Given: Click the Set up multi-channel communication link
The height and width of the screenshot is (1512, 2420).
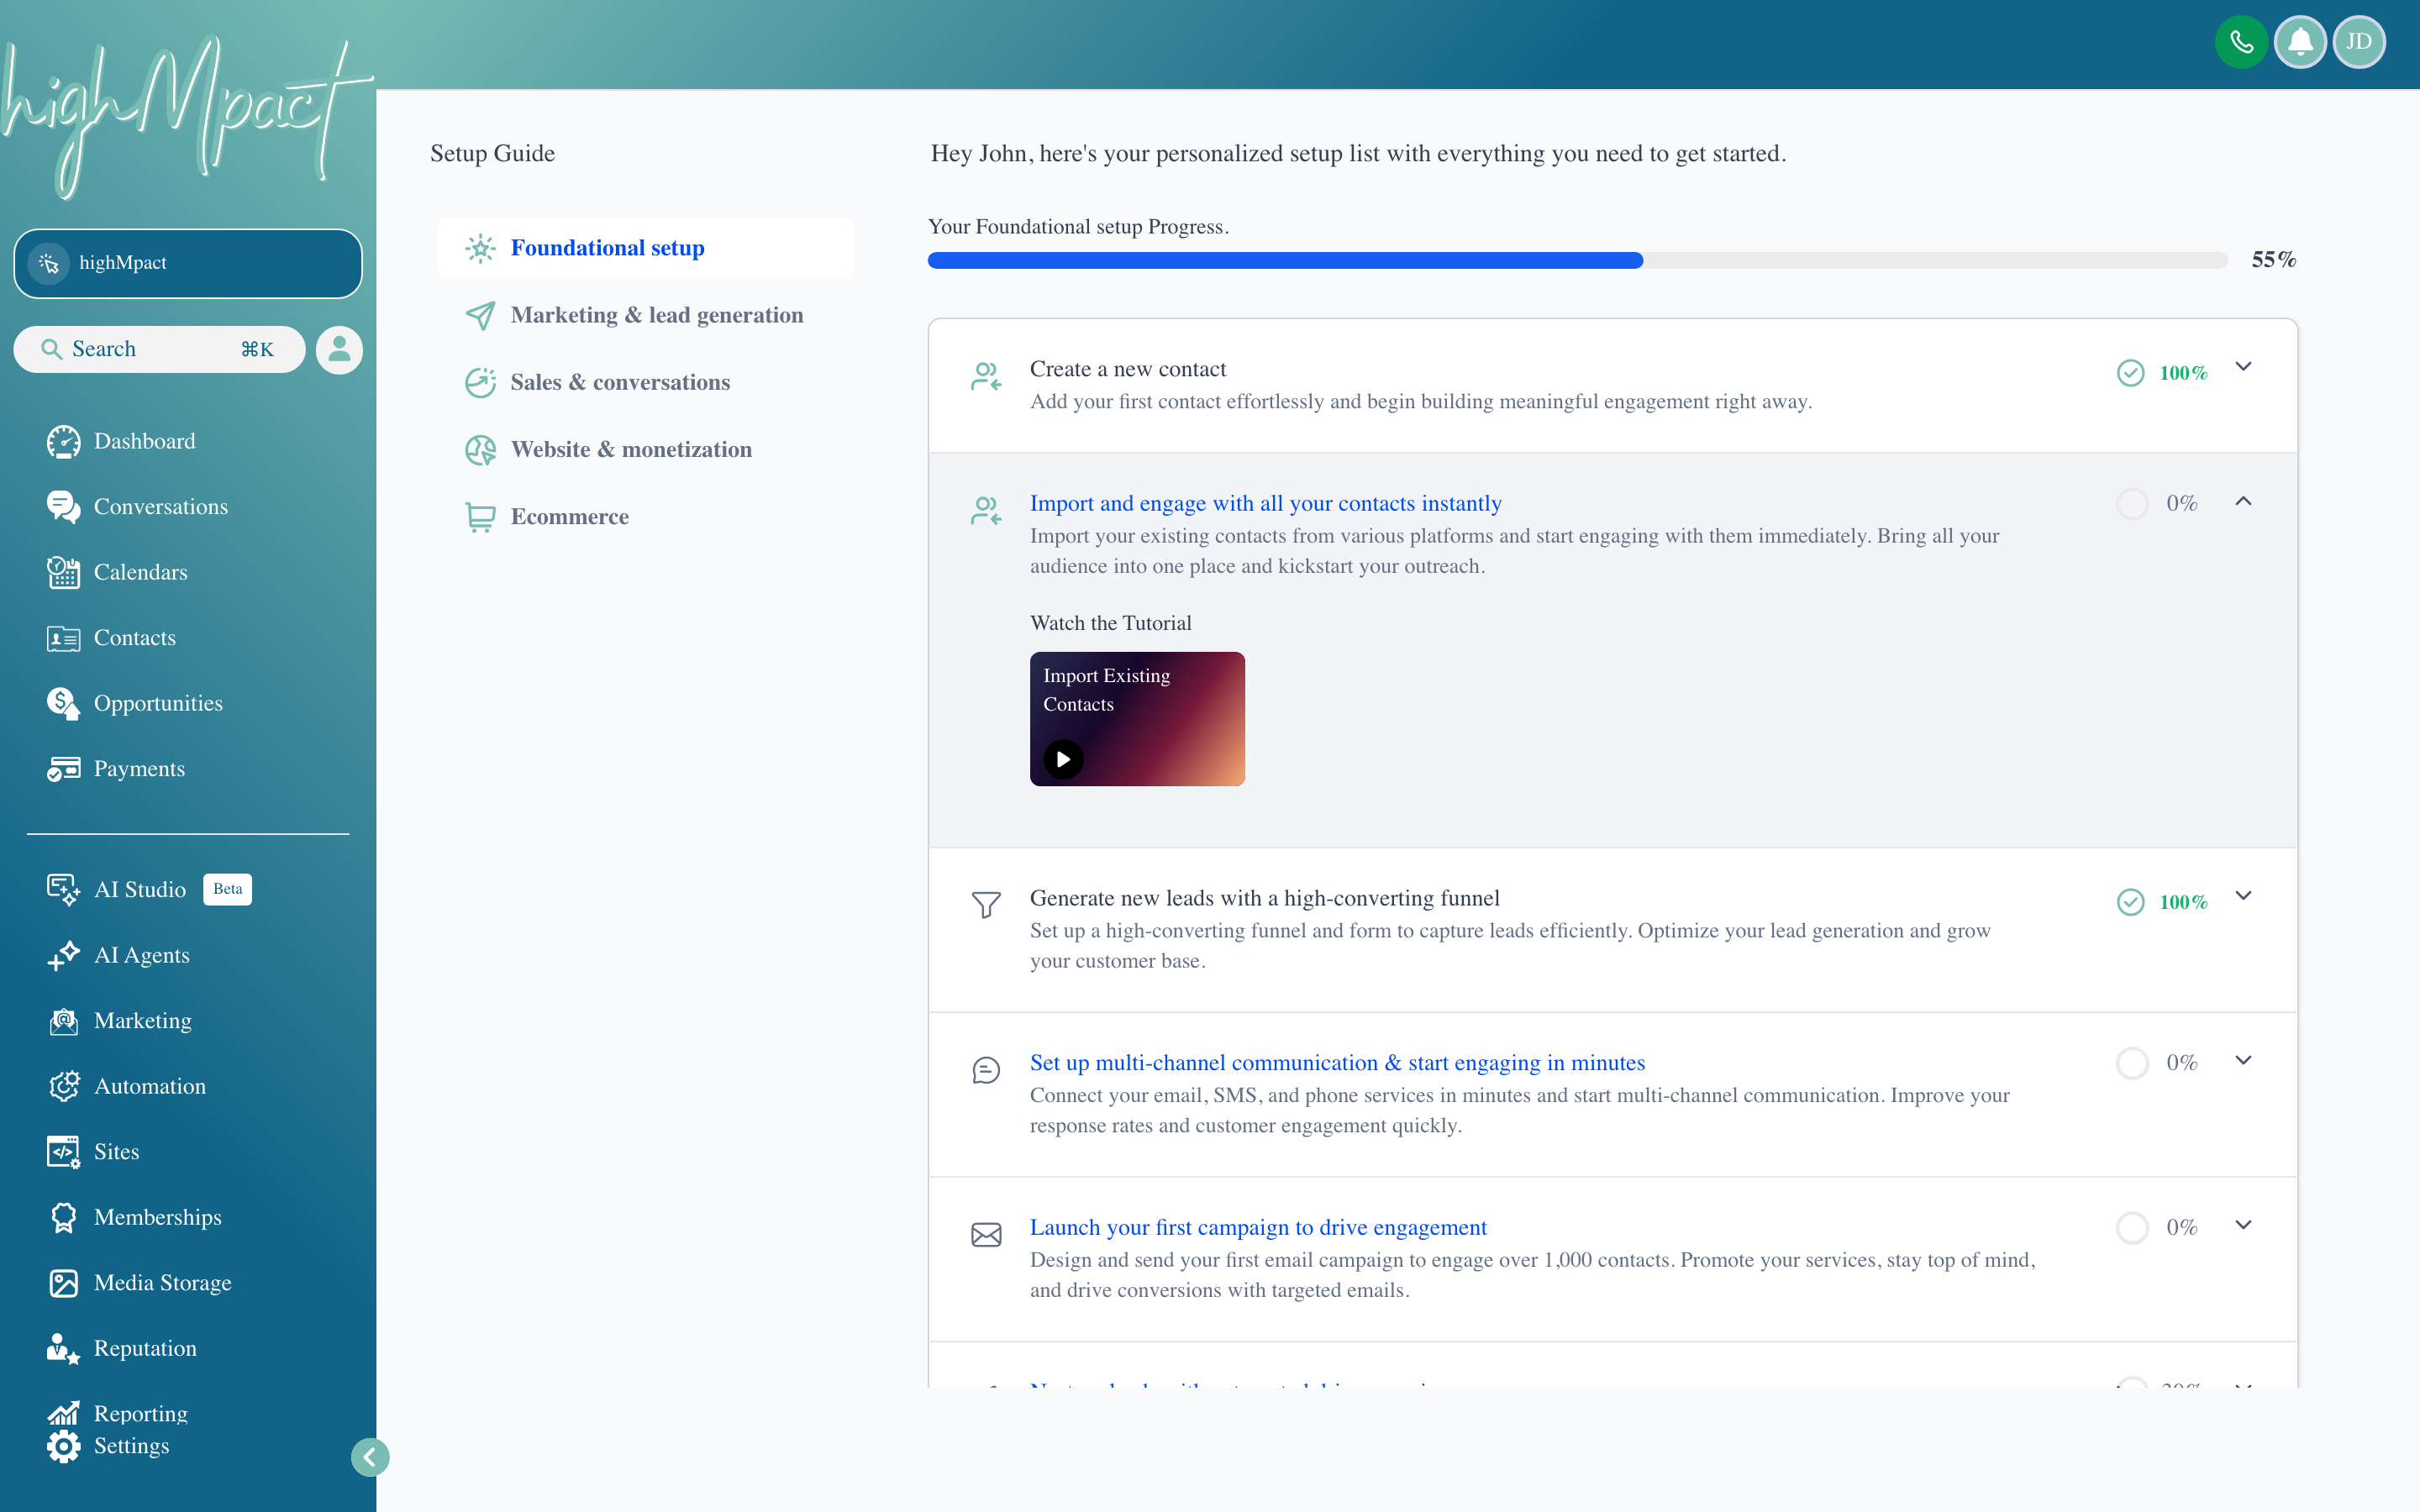Looking at the screenshot, I should click(1337, 1063).
